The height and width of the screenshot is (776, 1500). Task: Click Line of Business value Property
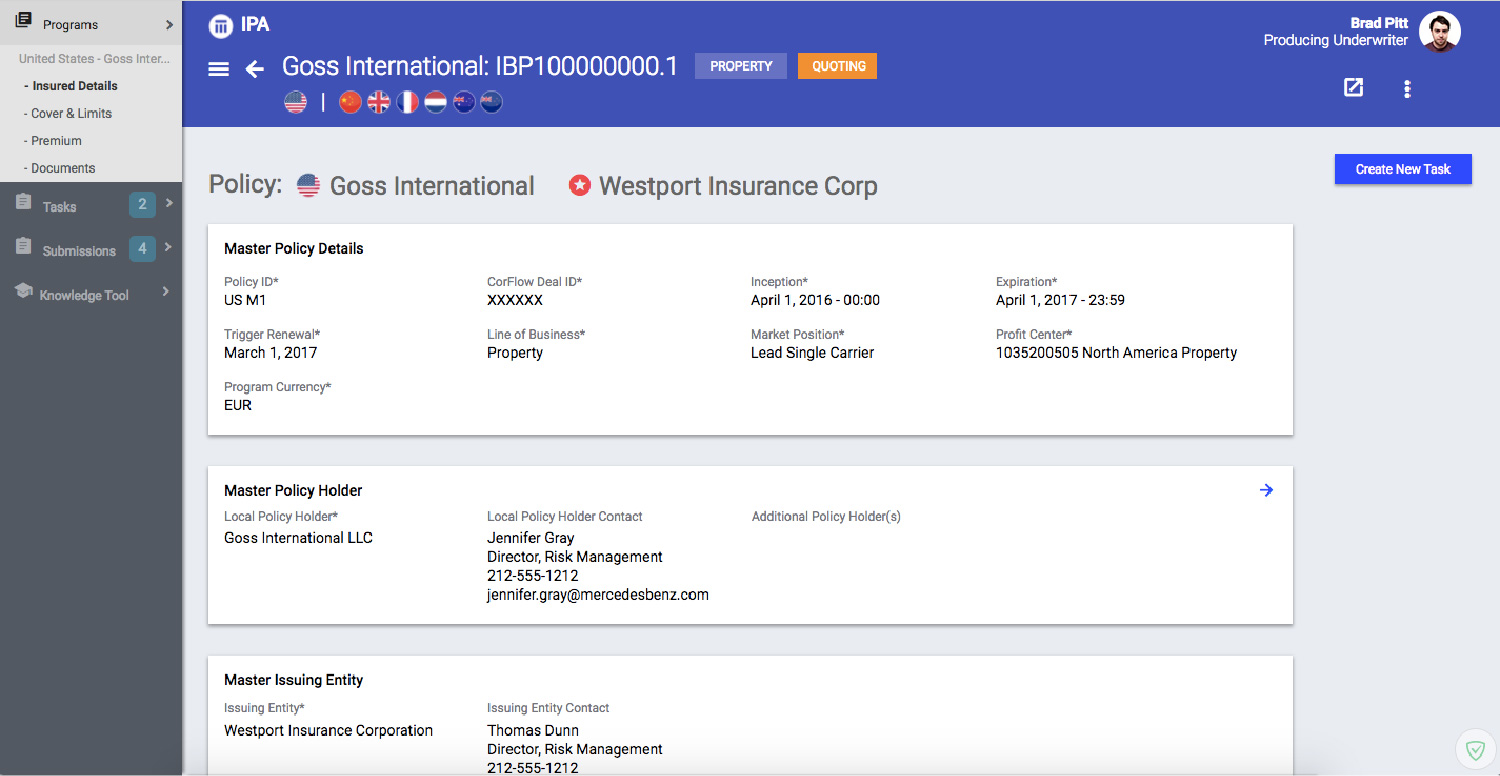515,353
